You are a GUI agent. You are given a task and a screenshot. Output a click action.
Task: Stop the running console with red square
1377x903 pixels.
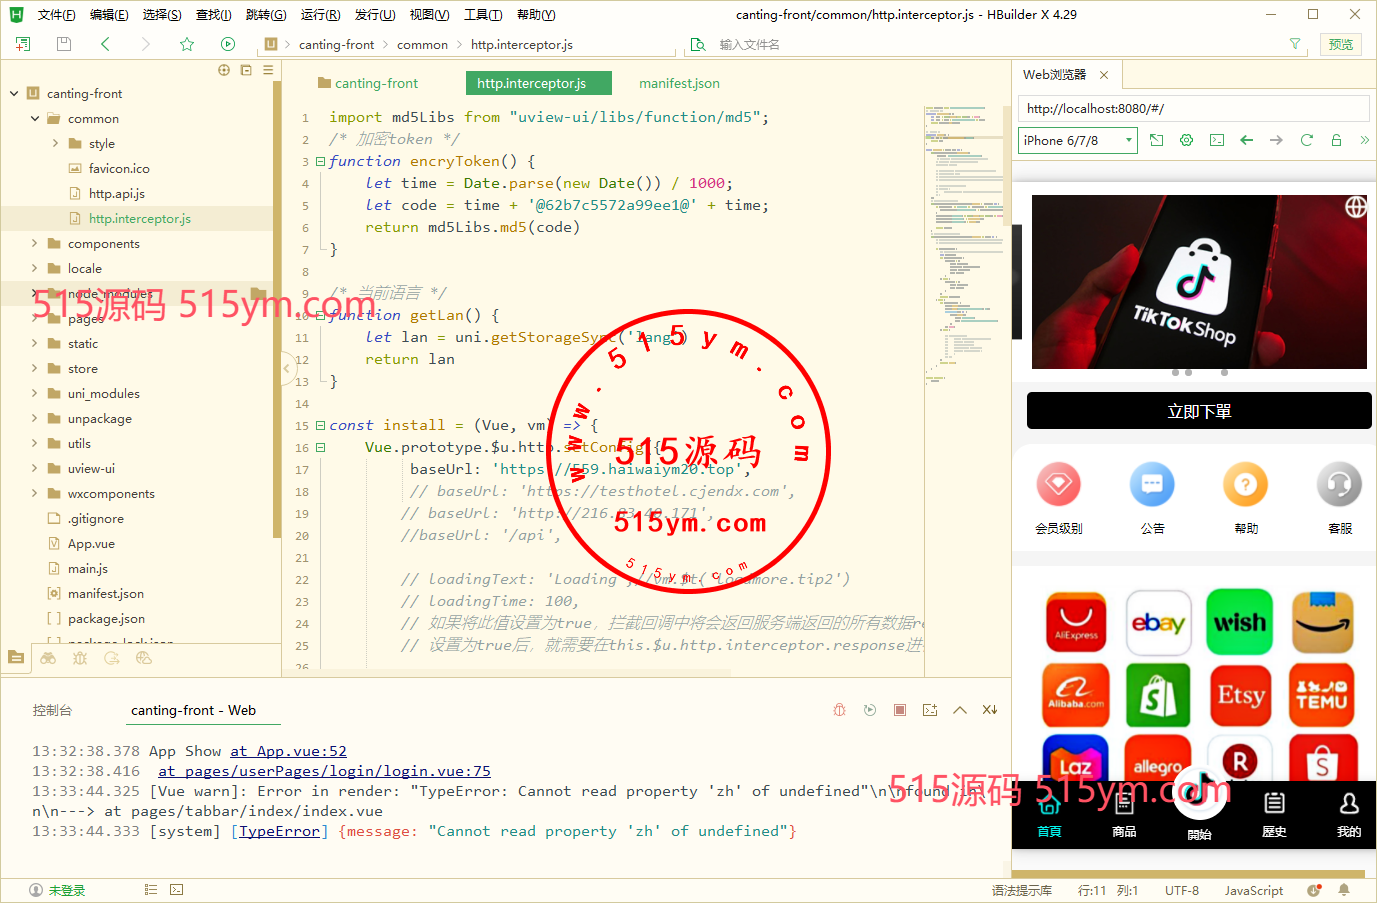click(900, 710)
